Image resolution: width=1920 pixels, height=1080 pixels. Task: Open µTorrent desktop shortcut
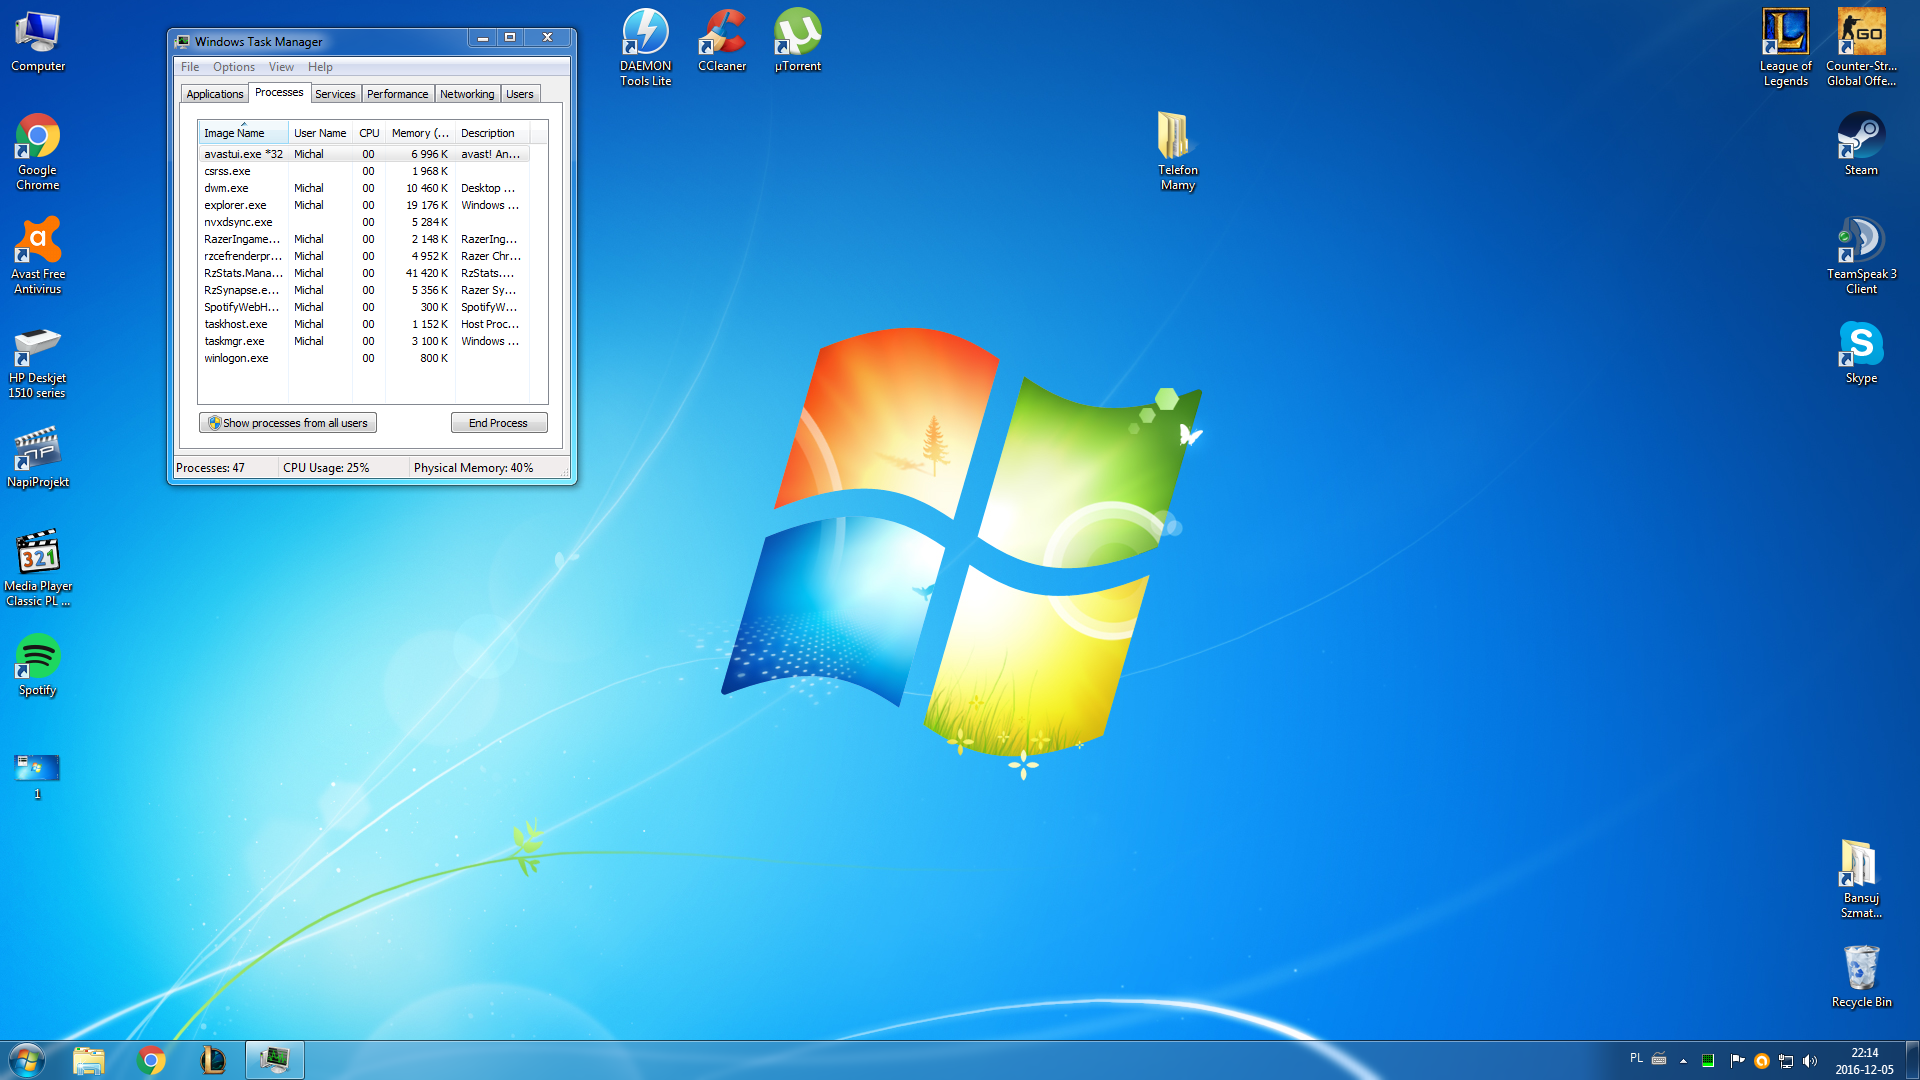[x=798, y=40]
